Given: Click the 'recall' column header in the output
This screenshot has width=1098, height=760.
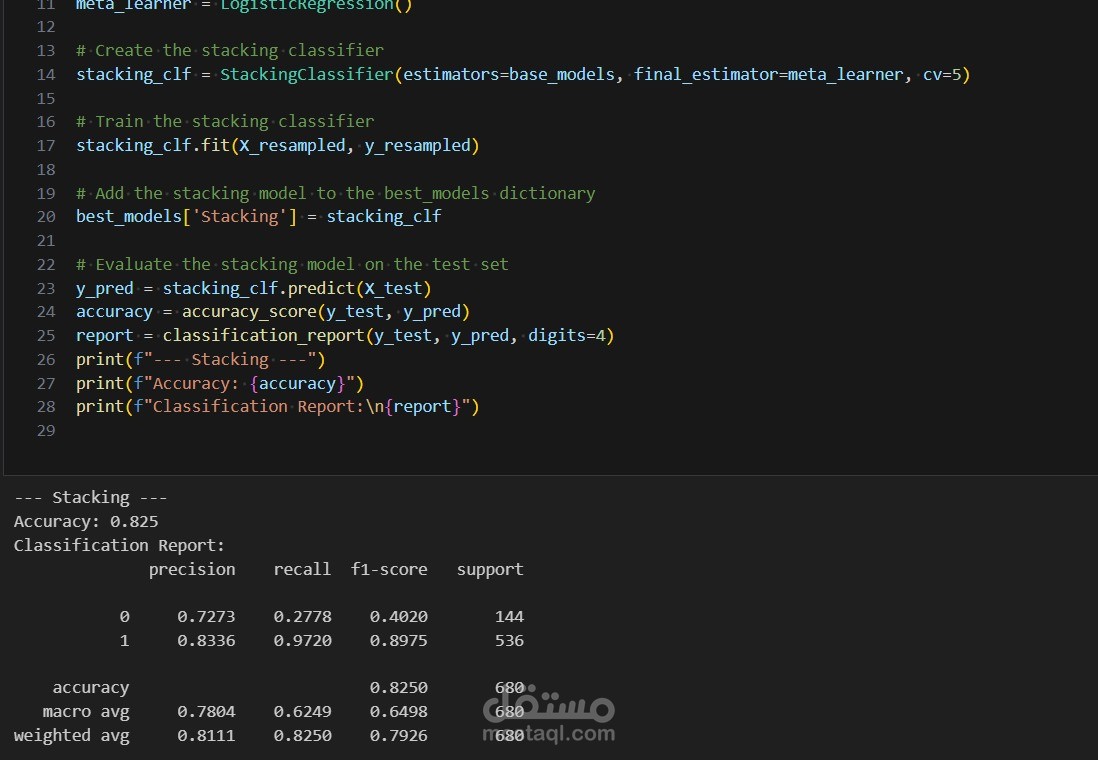Looking at the screenshot, I should [302, 569].
